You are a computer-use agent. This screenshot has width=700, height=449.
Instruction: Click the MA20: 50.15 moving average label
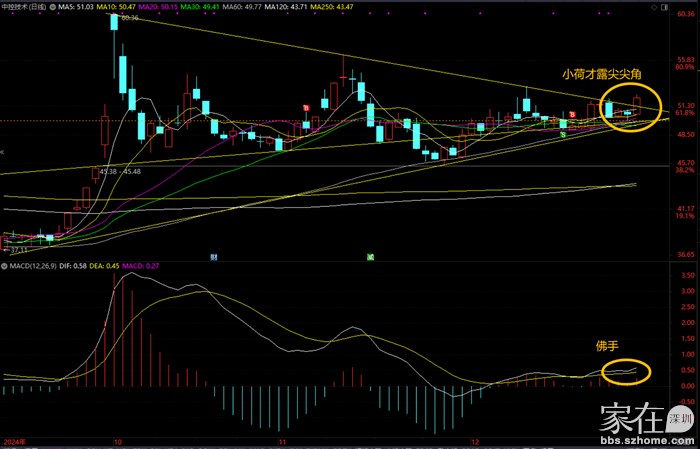point(160,6)
